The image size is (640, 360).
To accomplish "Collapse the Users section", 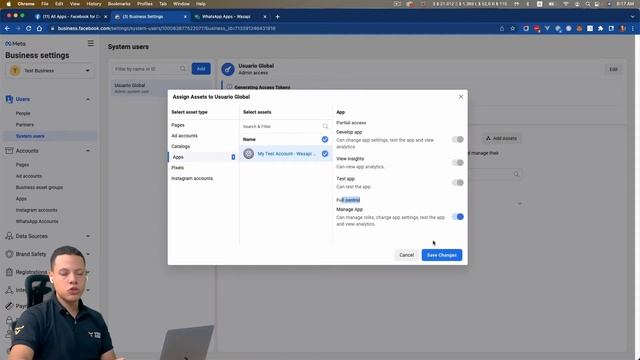I will click(x=88, y=99).
